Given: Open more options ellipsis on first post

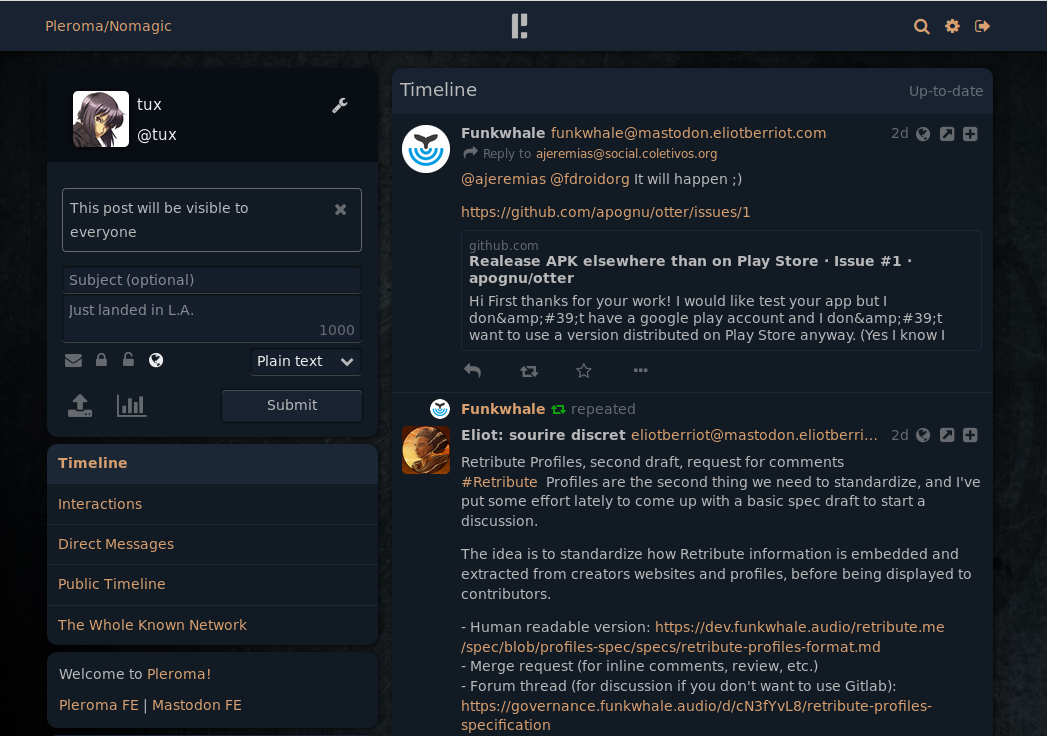Looking at the screenshot, I should click(x=641, y=371).
